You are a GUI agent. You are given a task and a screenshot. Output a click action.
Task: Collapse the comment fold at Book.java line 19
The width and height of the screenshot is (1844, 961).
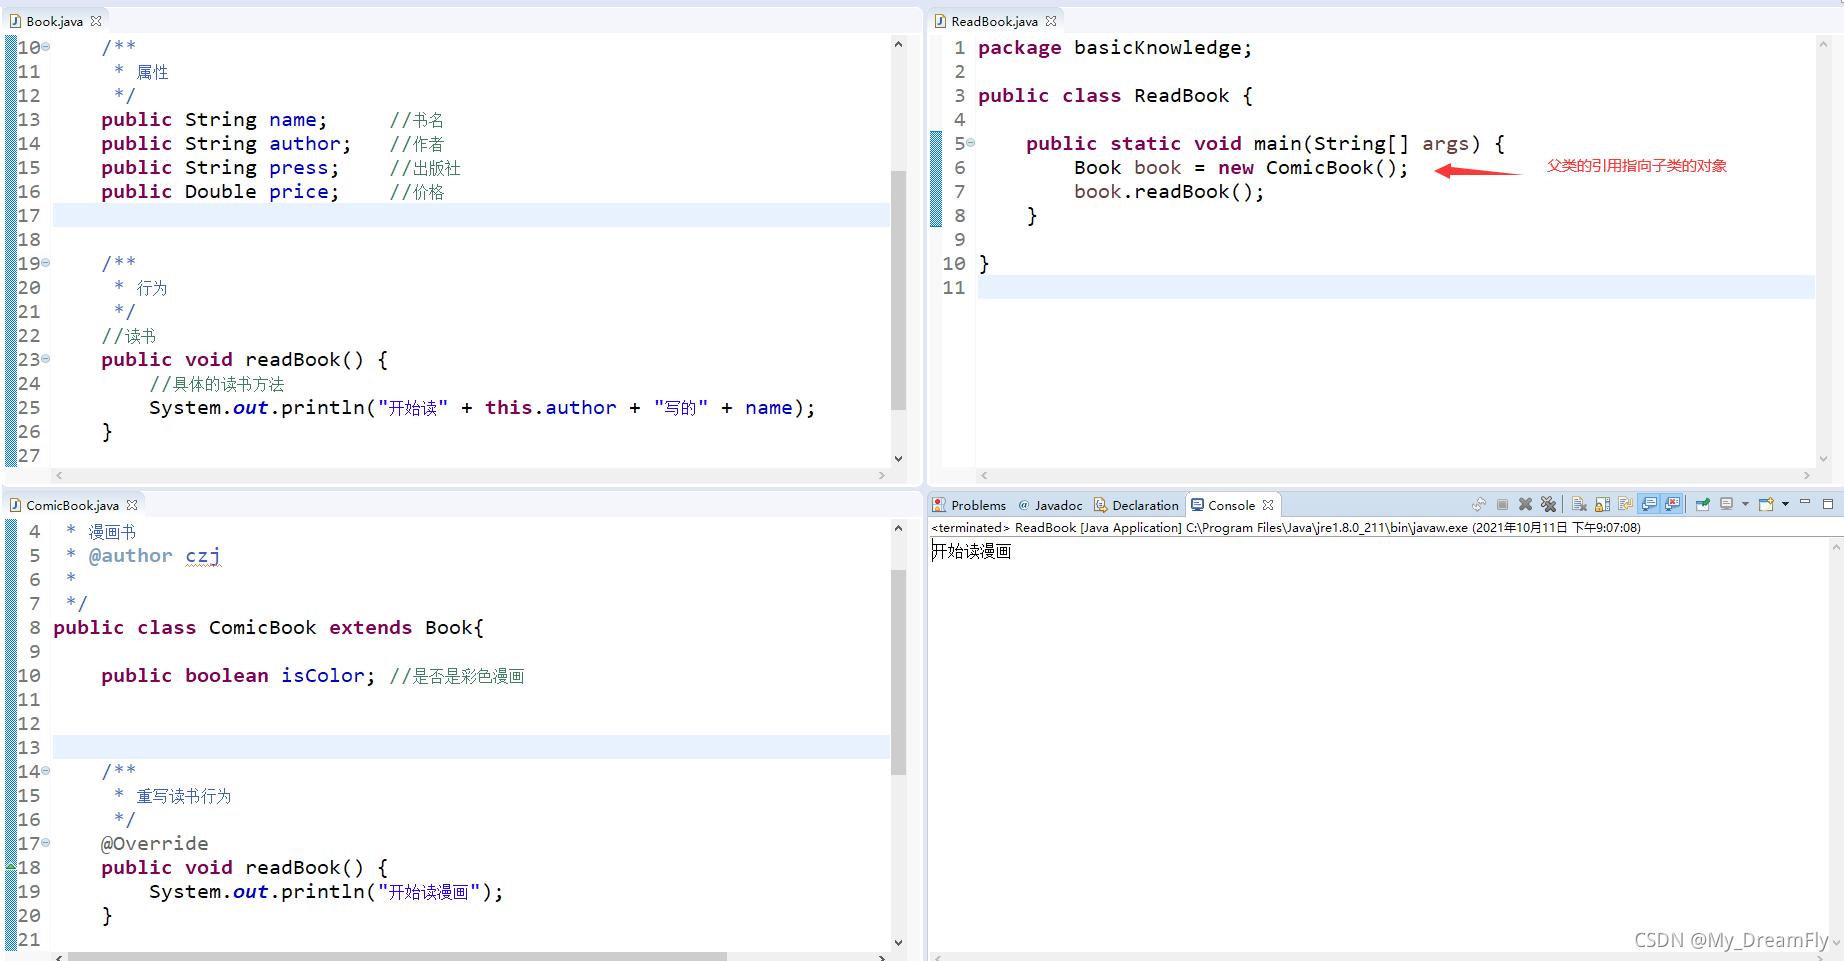pyautogui.click(x=46, y=263)
